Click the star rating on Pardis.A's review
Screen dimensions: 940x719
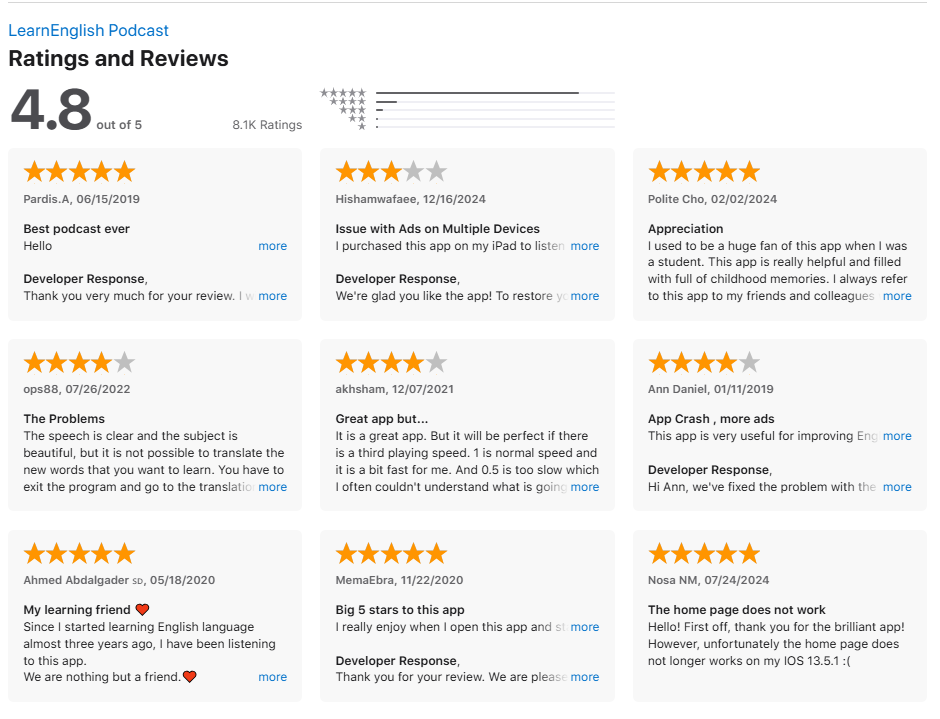tap(79, 171)
